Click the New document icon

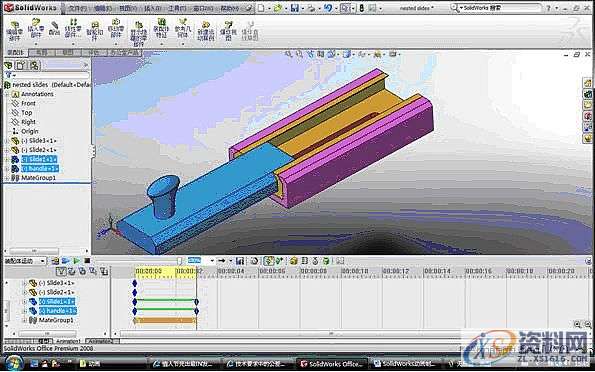click(261, 8)
